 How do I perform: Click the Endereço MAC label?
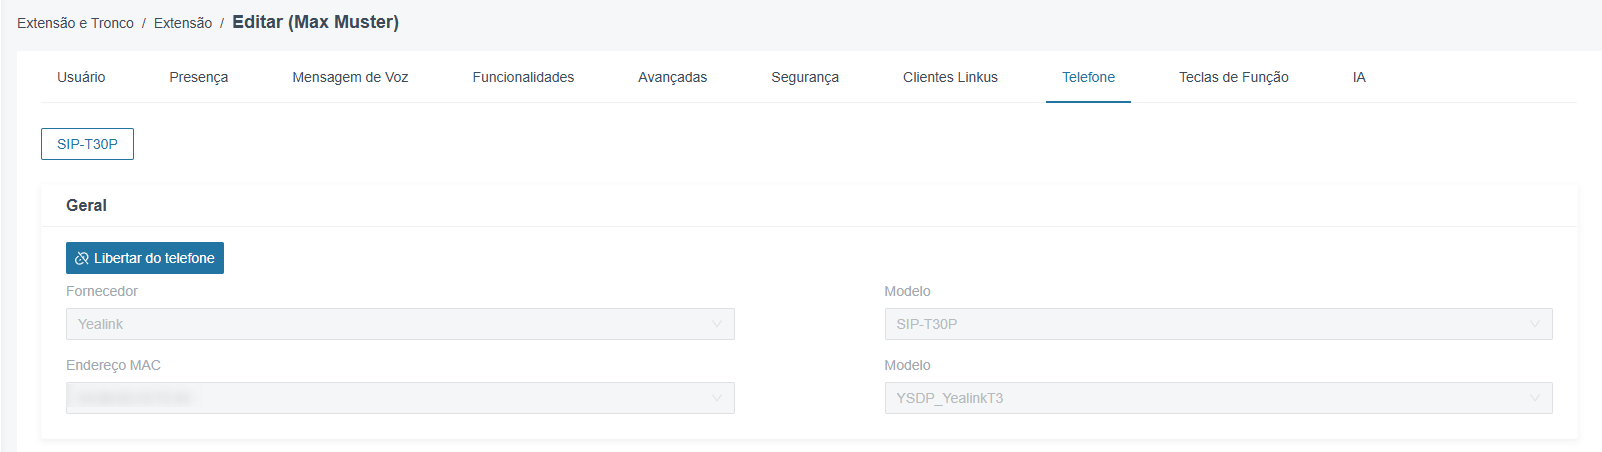point(113,365)
